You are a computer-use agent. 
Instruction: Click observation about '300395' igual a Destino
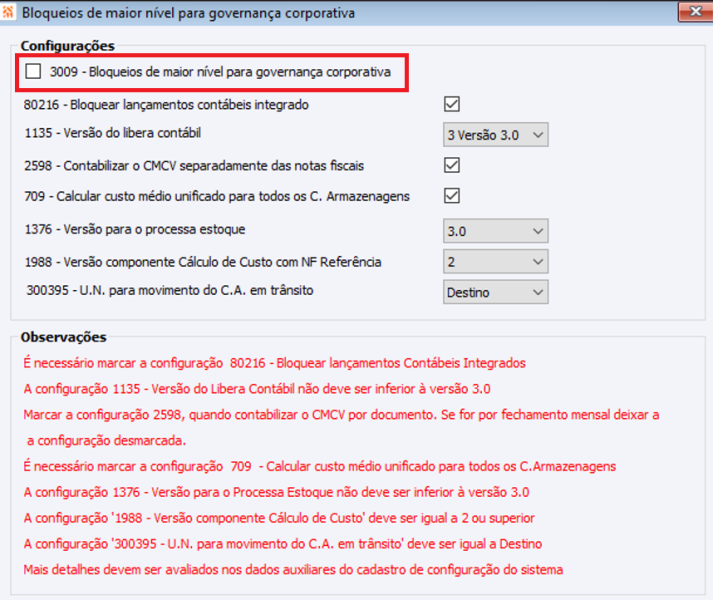coord(283,544)
